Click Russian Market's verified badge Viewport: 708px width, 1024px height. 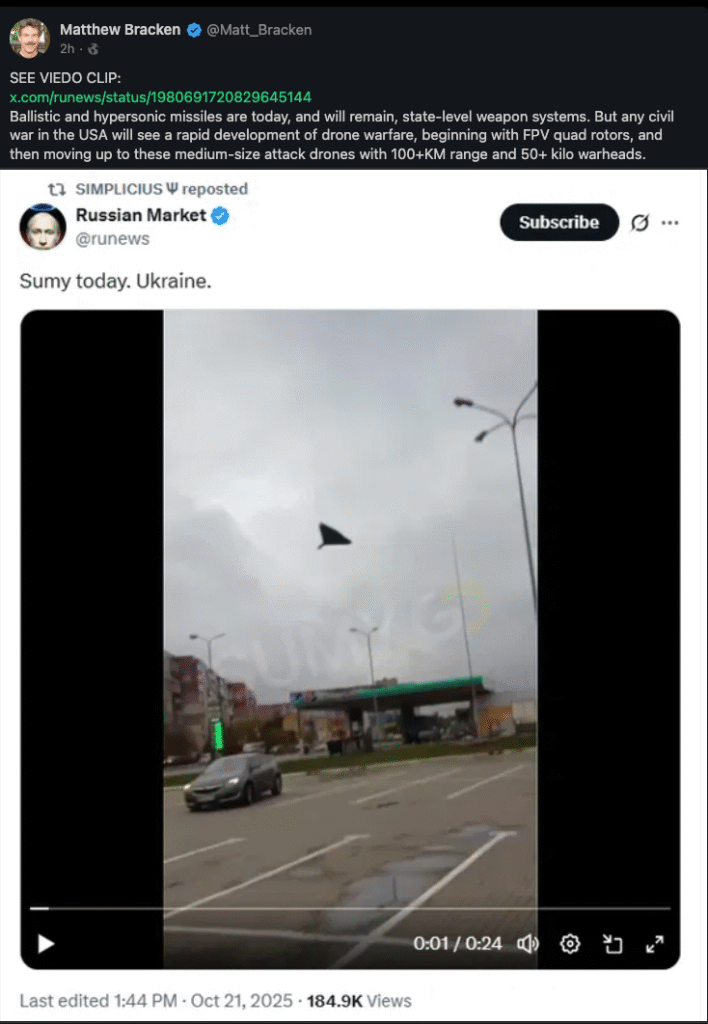[x=220, y=216]
